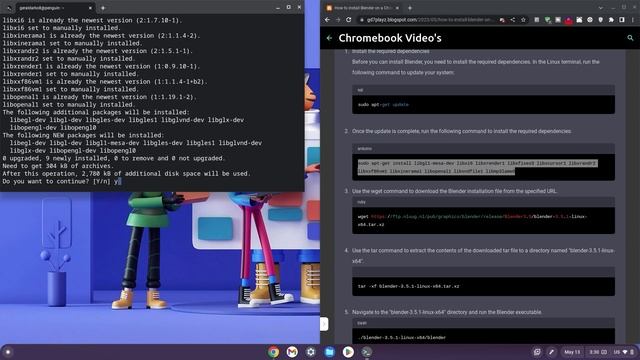Open the Chrome side panel
640x360 pixels.
point(622,20)
